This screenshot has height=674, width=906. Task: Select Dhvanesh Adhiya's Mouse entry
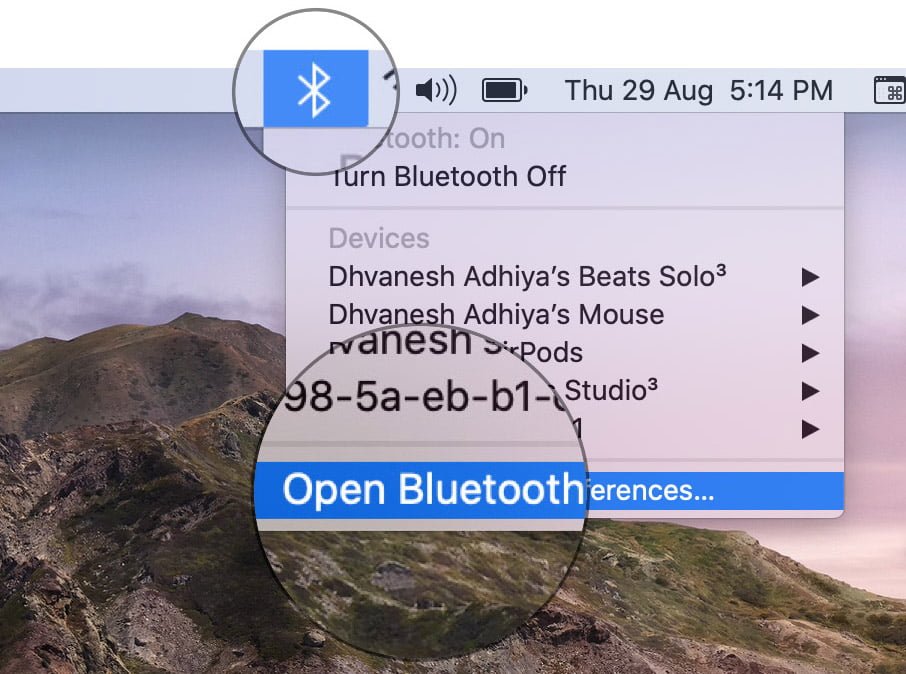[496, 314]
